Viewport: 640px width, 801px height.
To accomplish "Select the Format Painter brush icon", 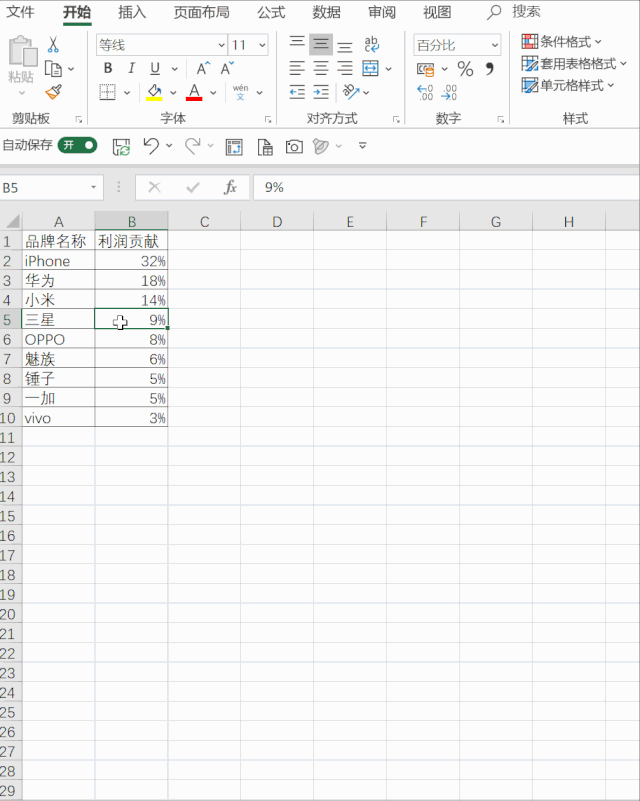I will [54, 92].
